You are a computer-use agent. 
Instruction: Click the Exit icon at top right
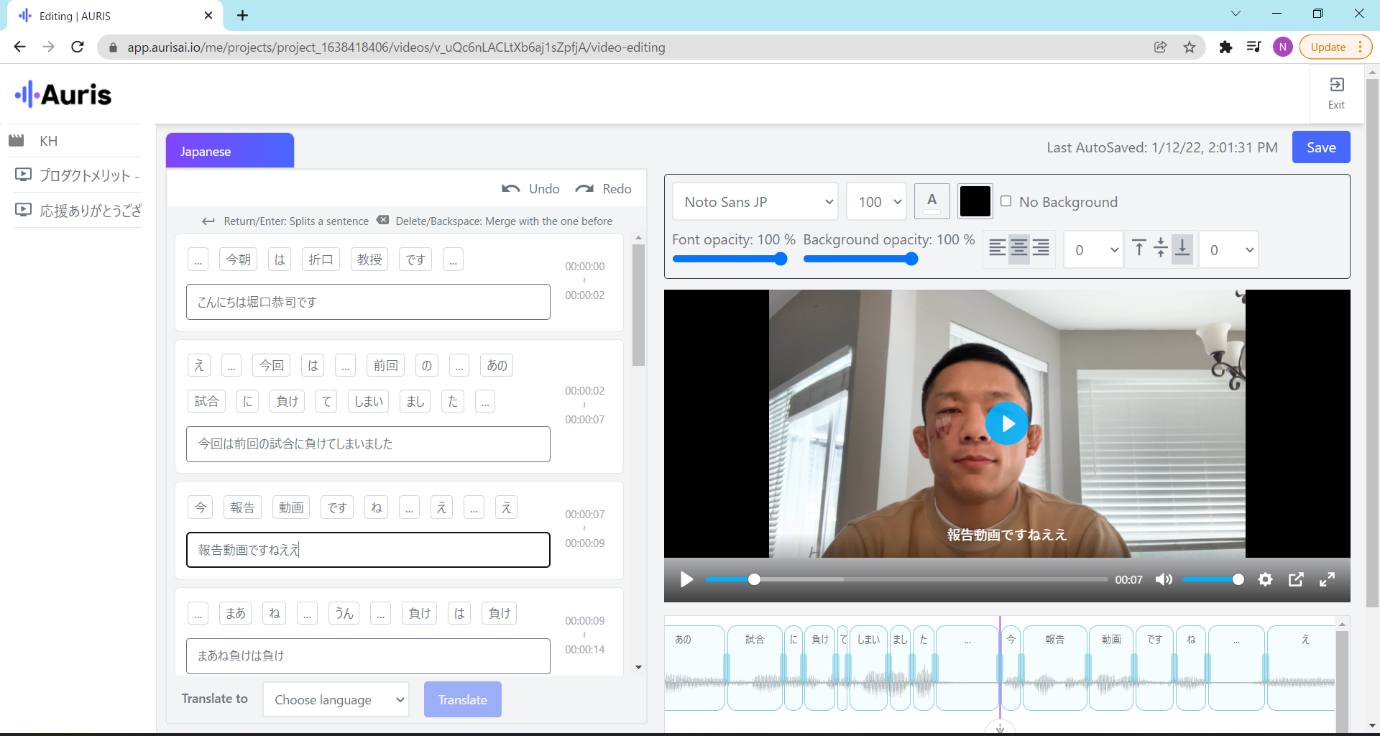[1336, 86]
